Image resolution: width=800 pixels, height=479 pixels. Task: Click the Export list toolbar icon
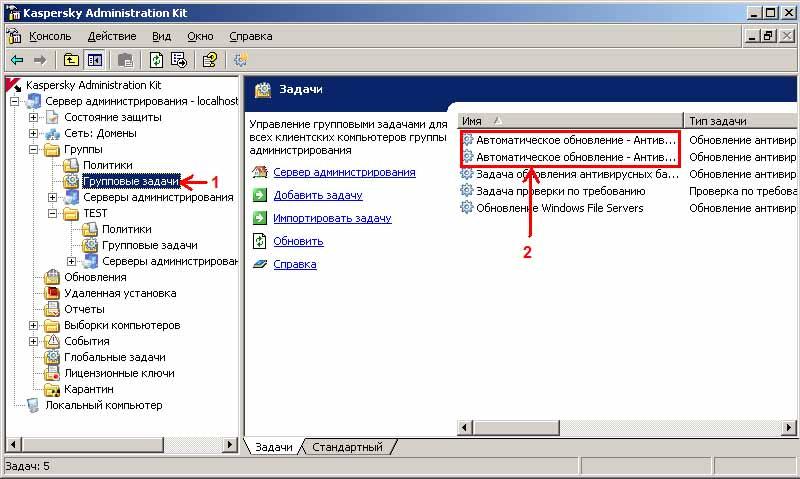(x=179, y=60)
